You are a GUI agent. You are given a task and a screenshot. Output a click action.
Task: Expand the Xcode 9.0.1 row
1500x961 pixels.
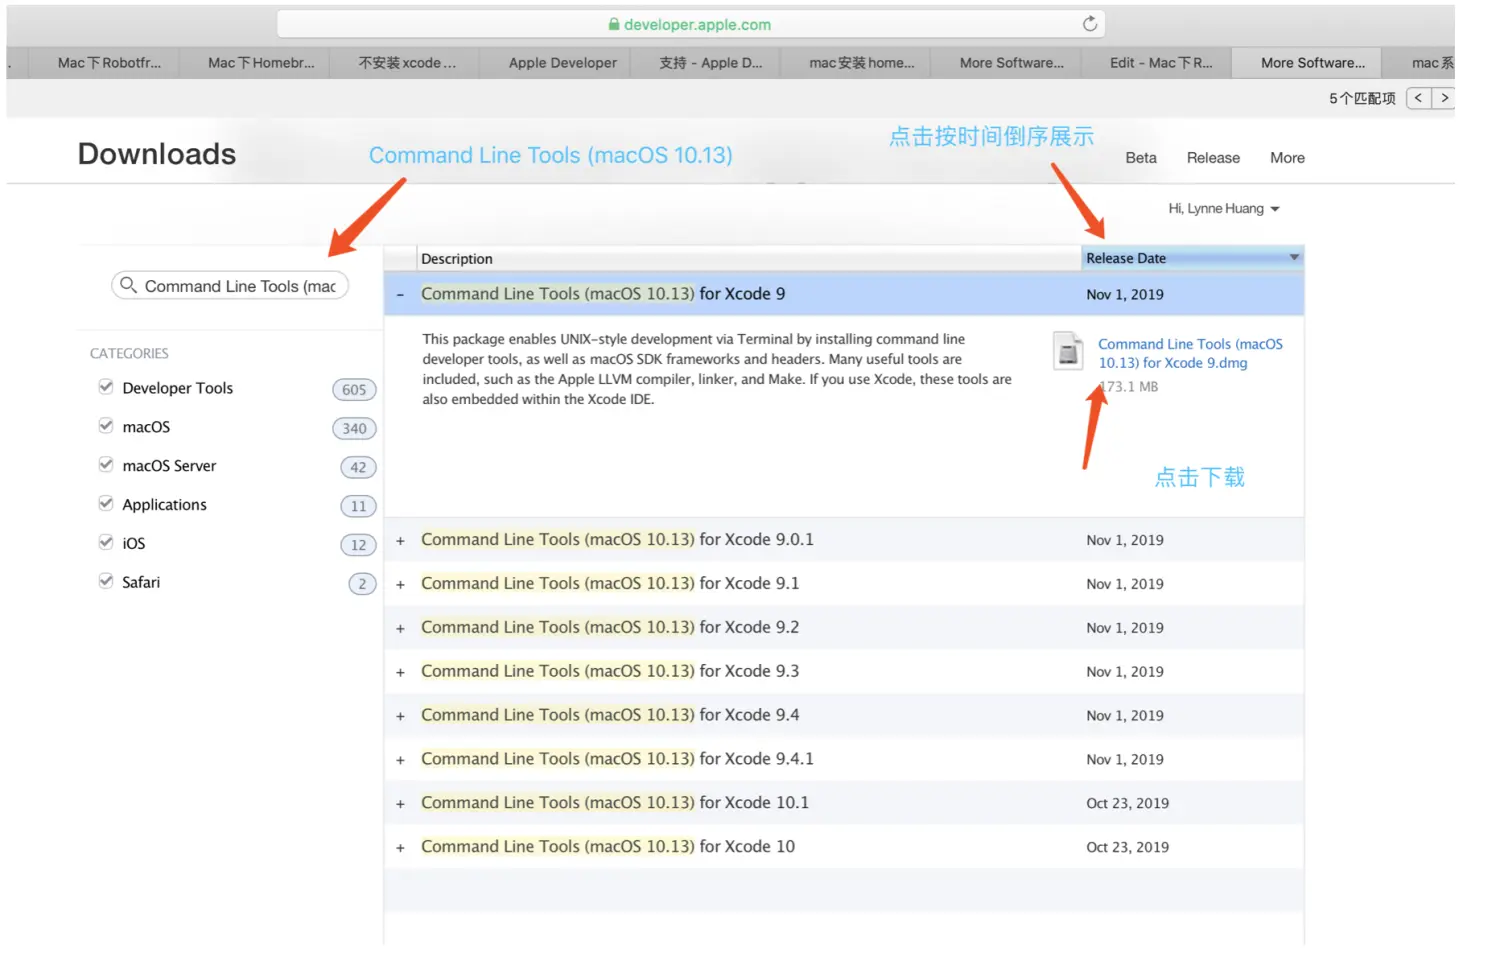pyautogui.click(x=400, y=540)
